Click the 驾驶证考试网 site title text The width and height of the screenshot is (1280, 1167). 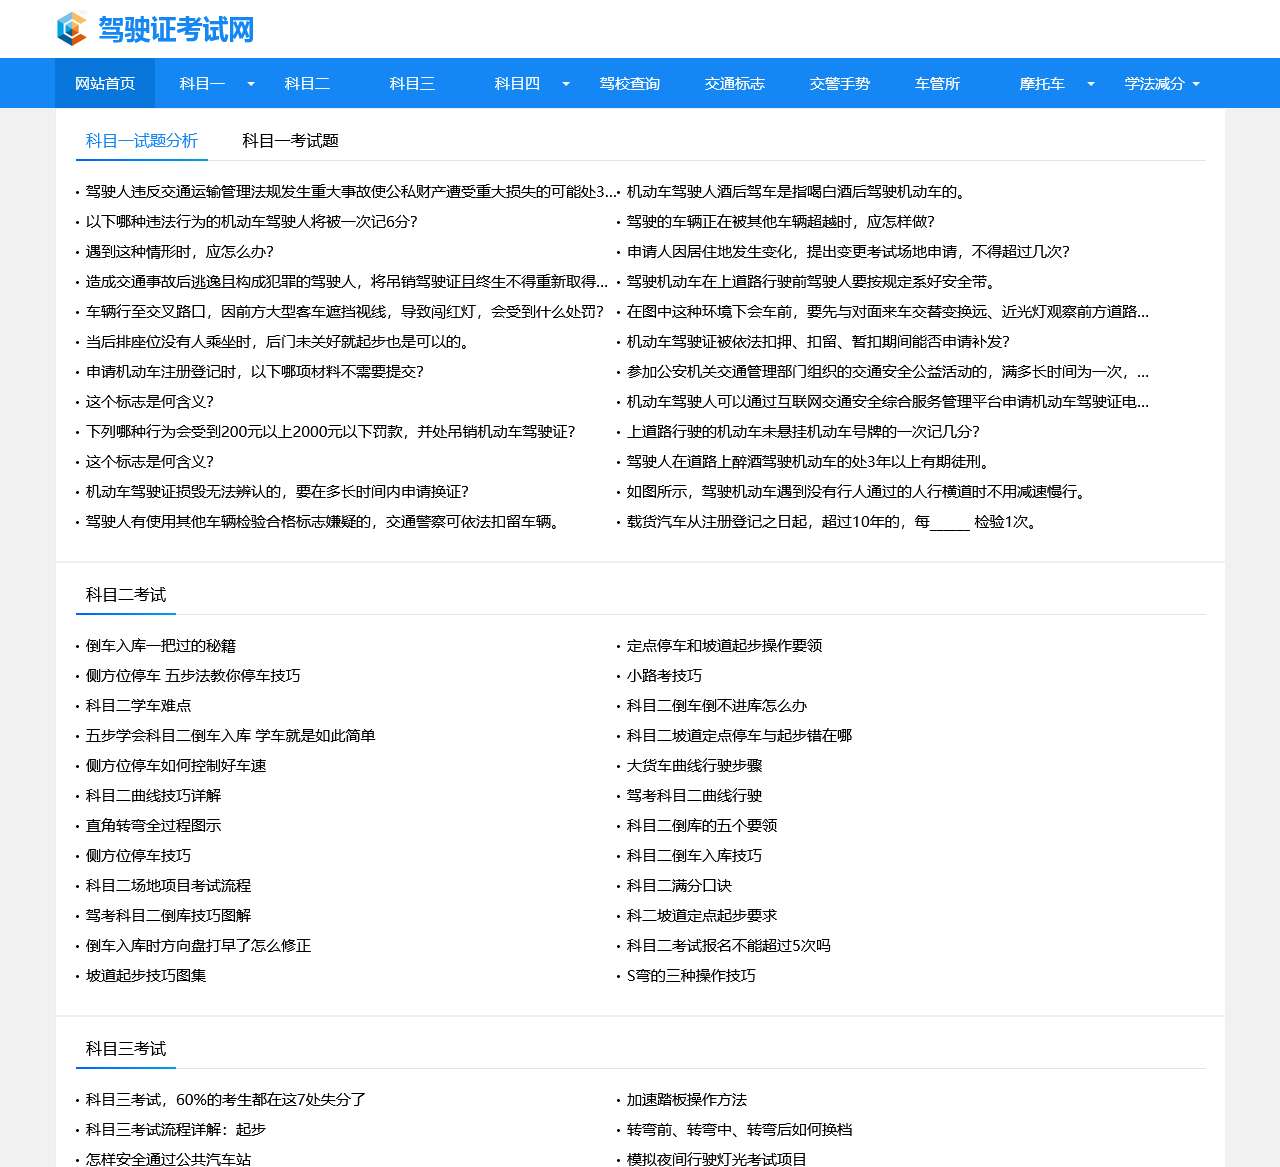(176, 29)
